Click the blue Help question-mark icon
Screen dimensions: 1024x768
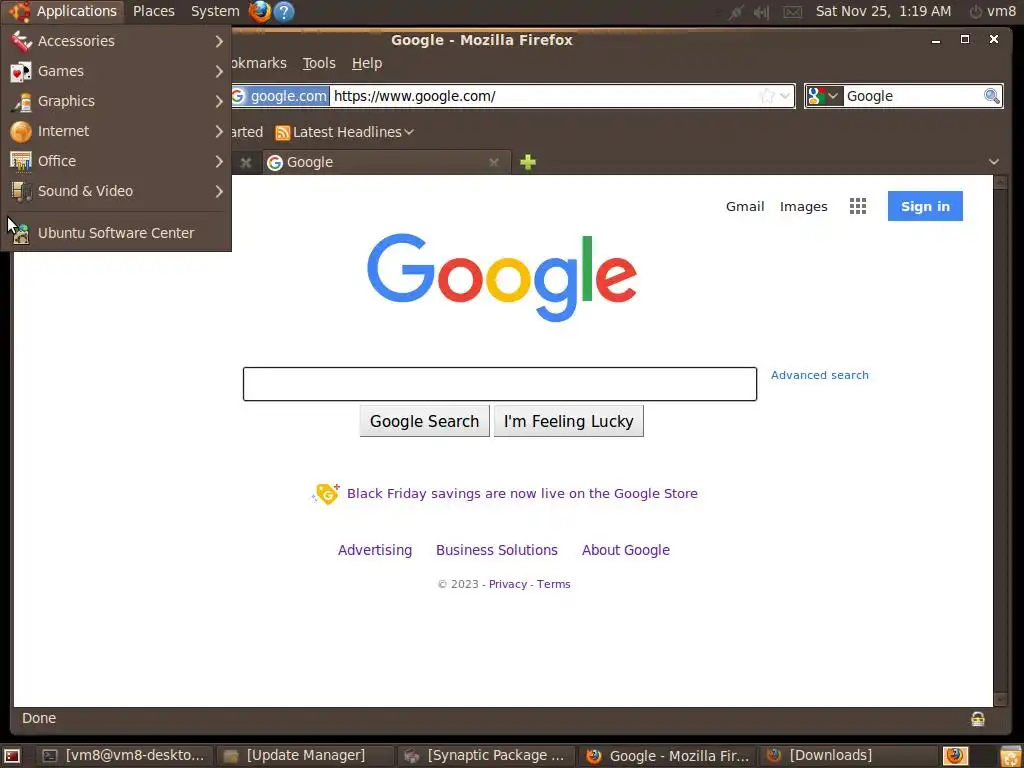click(283, 11)
